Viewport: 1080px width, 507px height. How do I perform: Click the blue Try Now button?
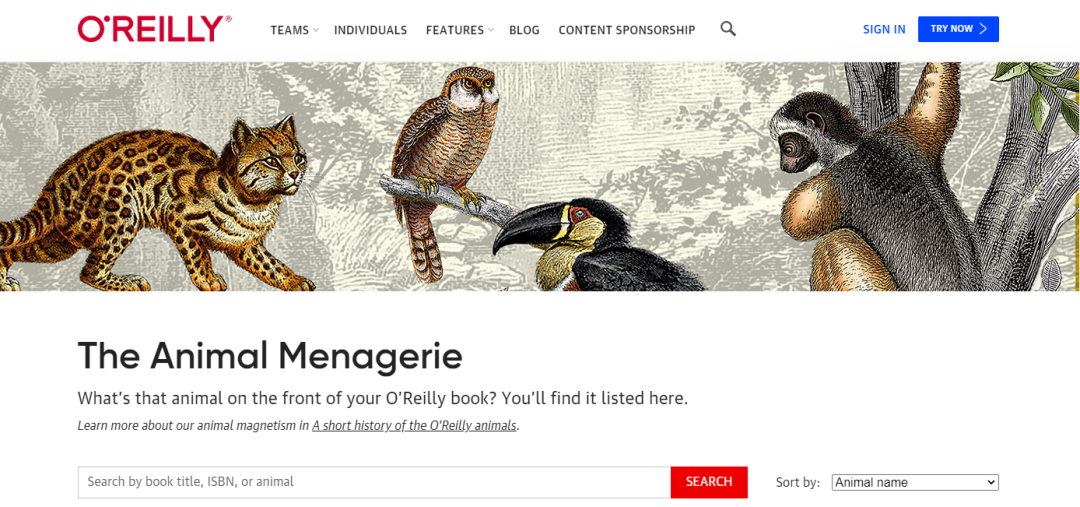(958, 29)
